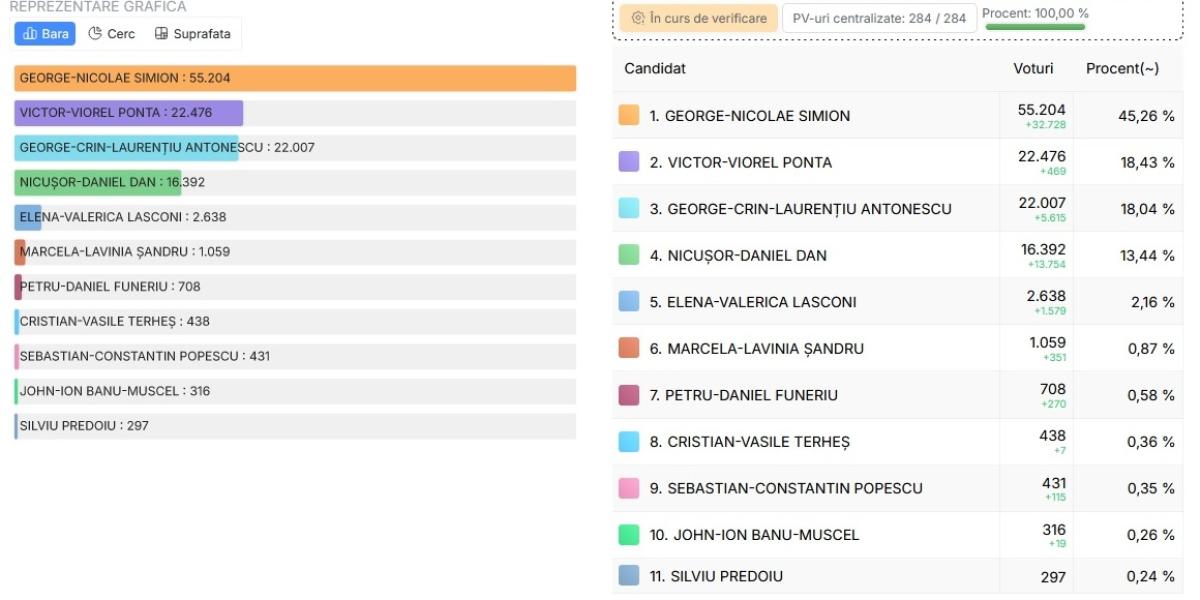
Task: Click cyan swatch next to Antonescu
Action: pyautogui.click(x=629, y=209)
